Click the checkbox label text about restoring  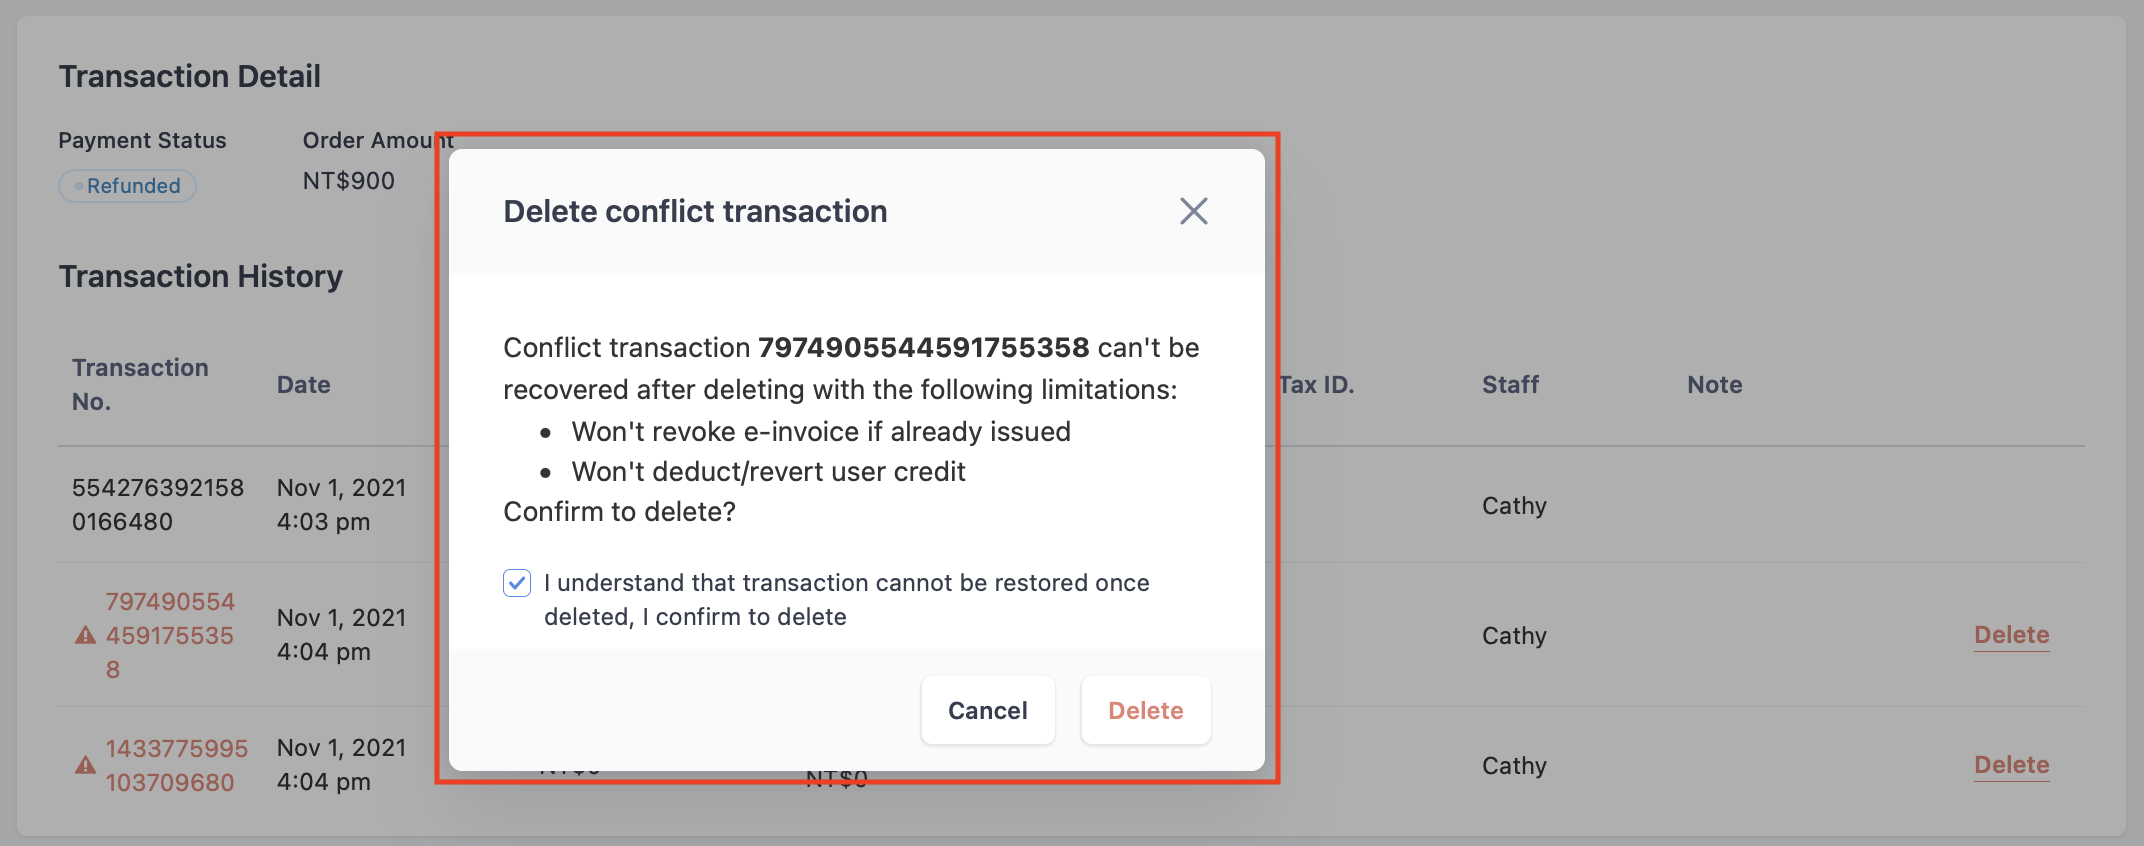coord(846,600)
